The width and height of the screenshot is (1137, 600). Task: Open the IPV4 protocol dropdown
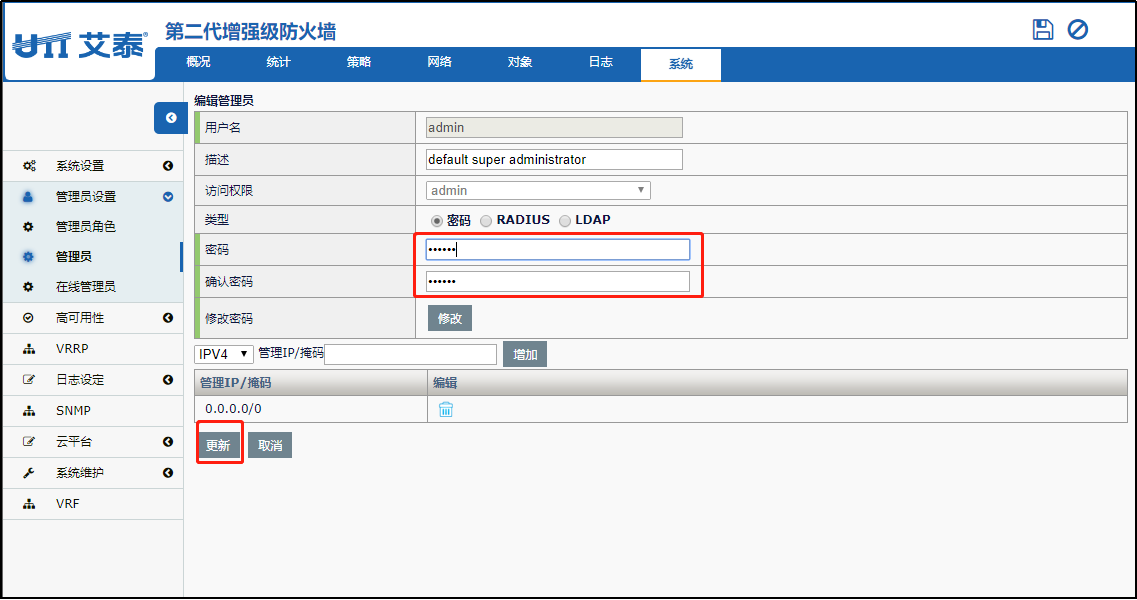coord(223,354)
